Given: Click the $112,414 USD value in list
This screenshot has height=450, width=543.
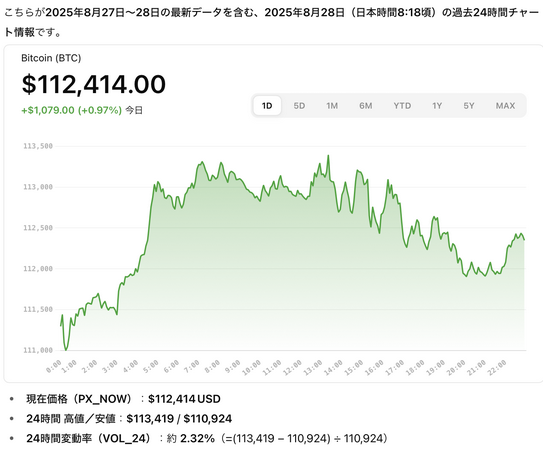Looking at the screenshot, I should 184,399.
